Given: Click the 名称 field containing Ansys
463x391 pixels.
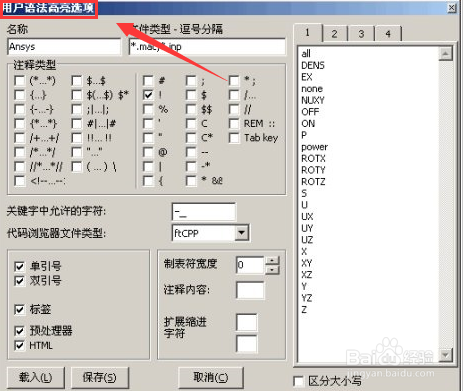Looking at the screenshot, I should 64,46.
